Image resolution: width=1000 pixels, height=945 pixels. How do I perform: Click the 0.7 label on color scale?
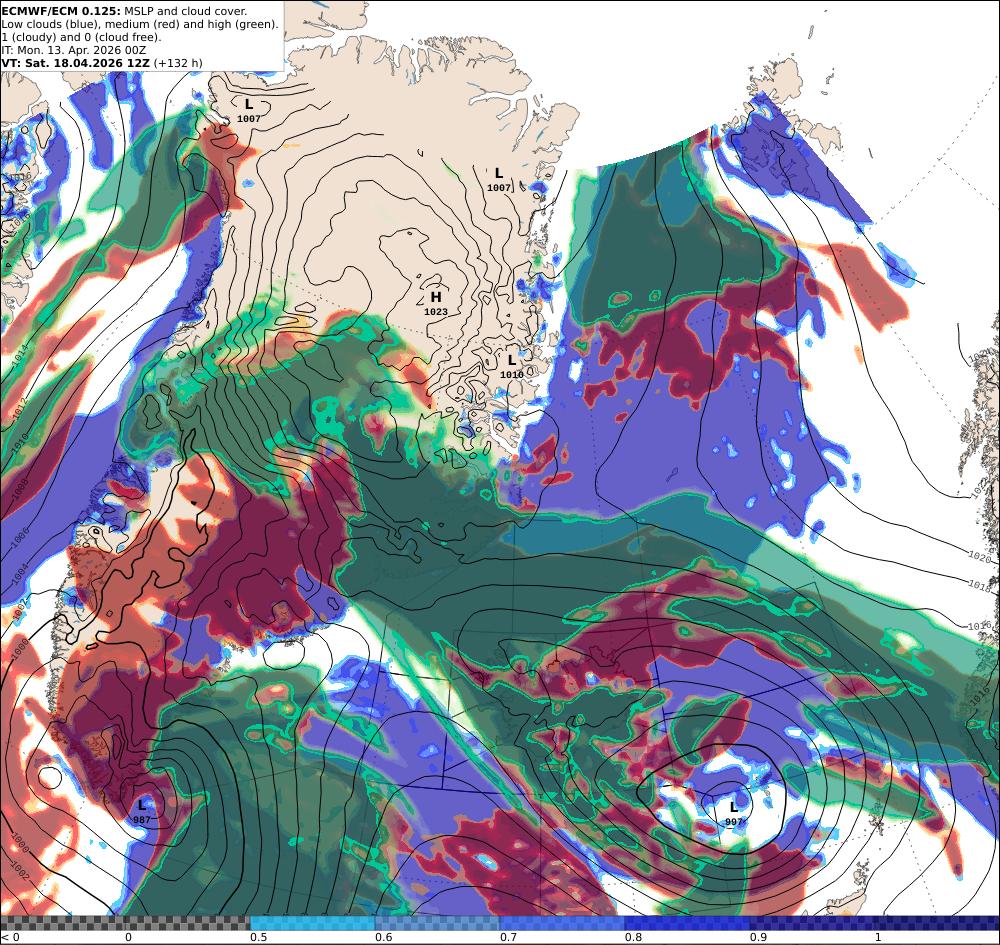(508, 937)
